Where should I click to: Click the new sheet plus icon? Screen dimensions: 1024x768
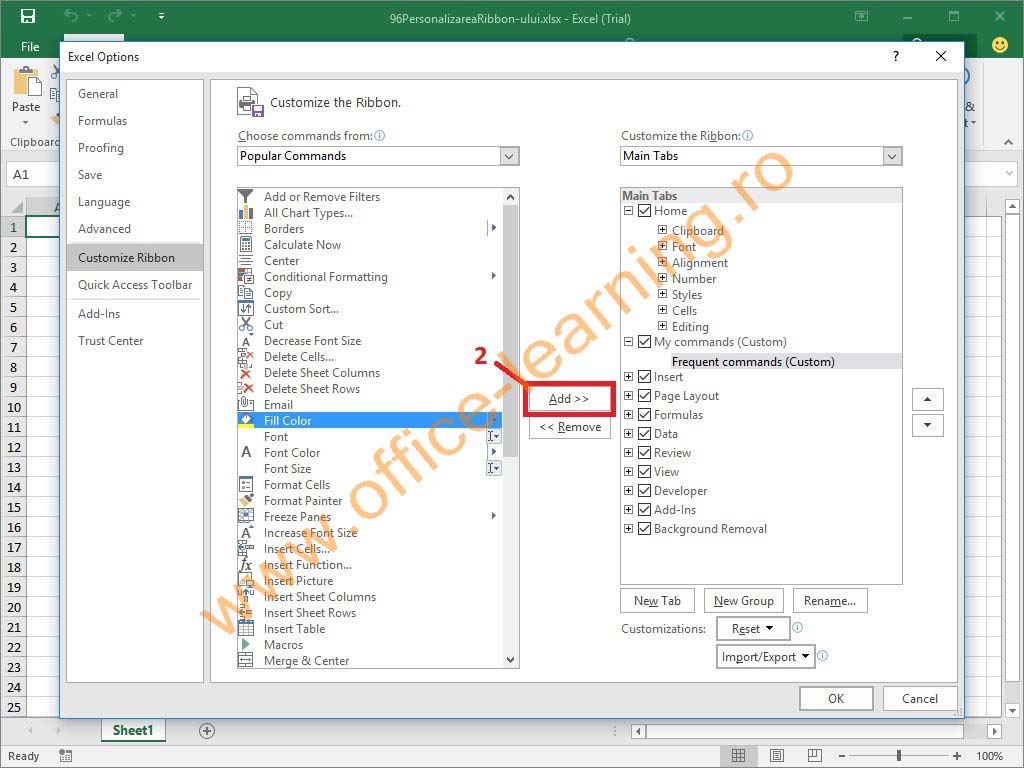(x=207, y=731)
